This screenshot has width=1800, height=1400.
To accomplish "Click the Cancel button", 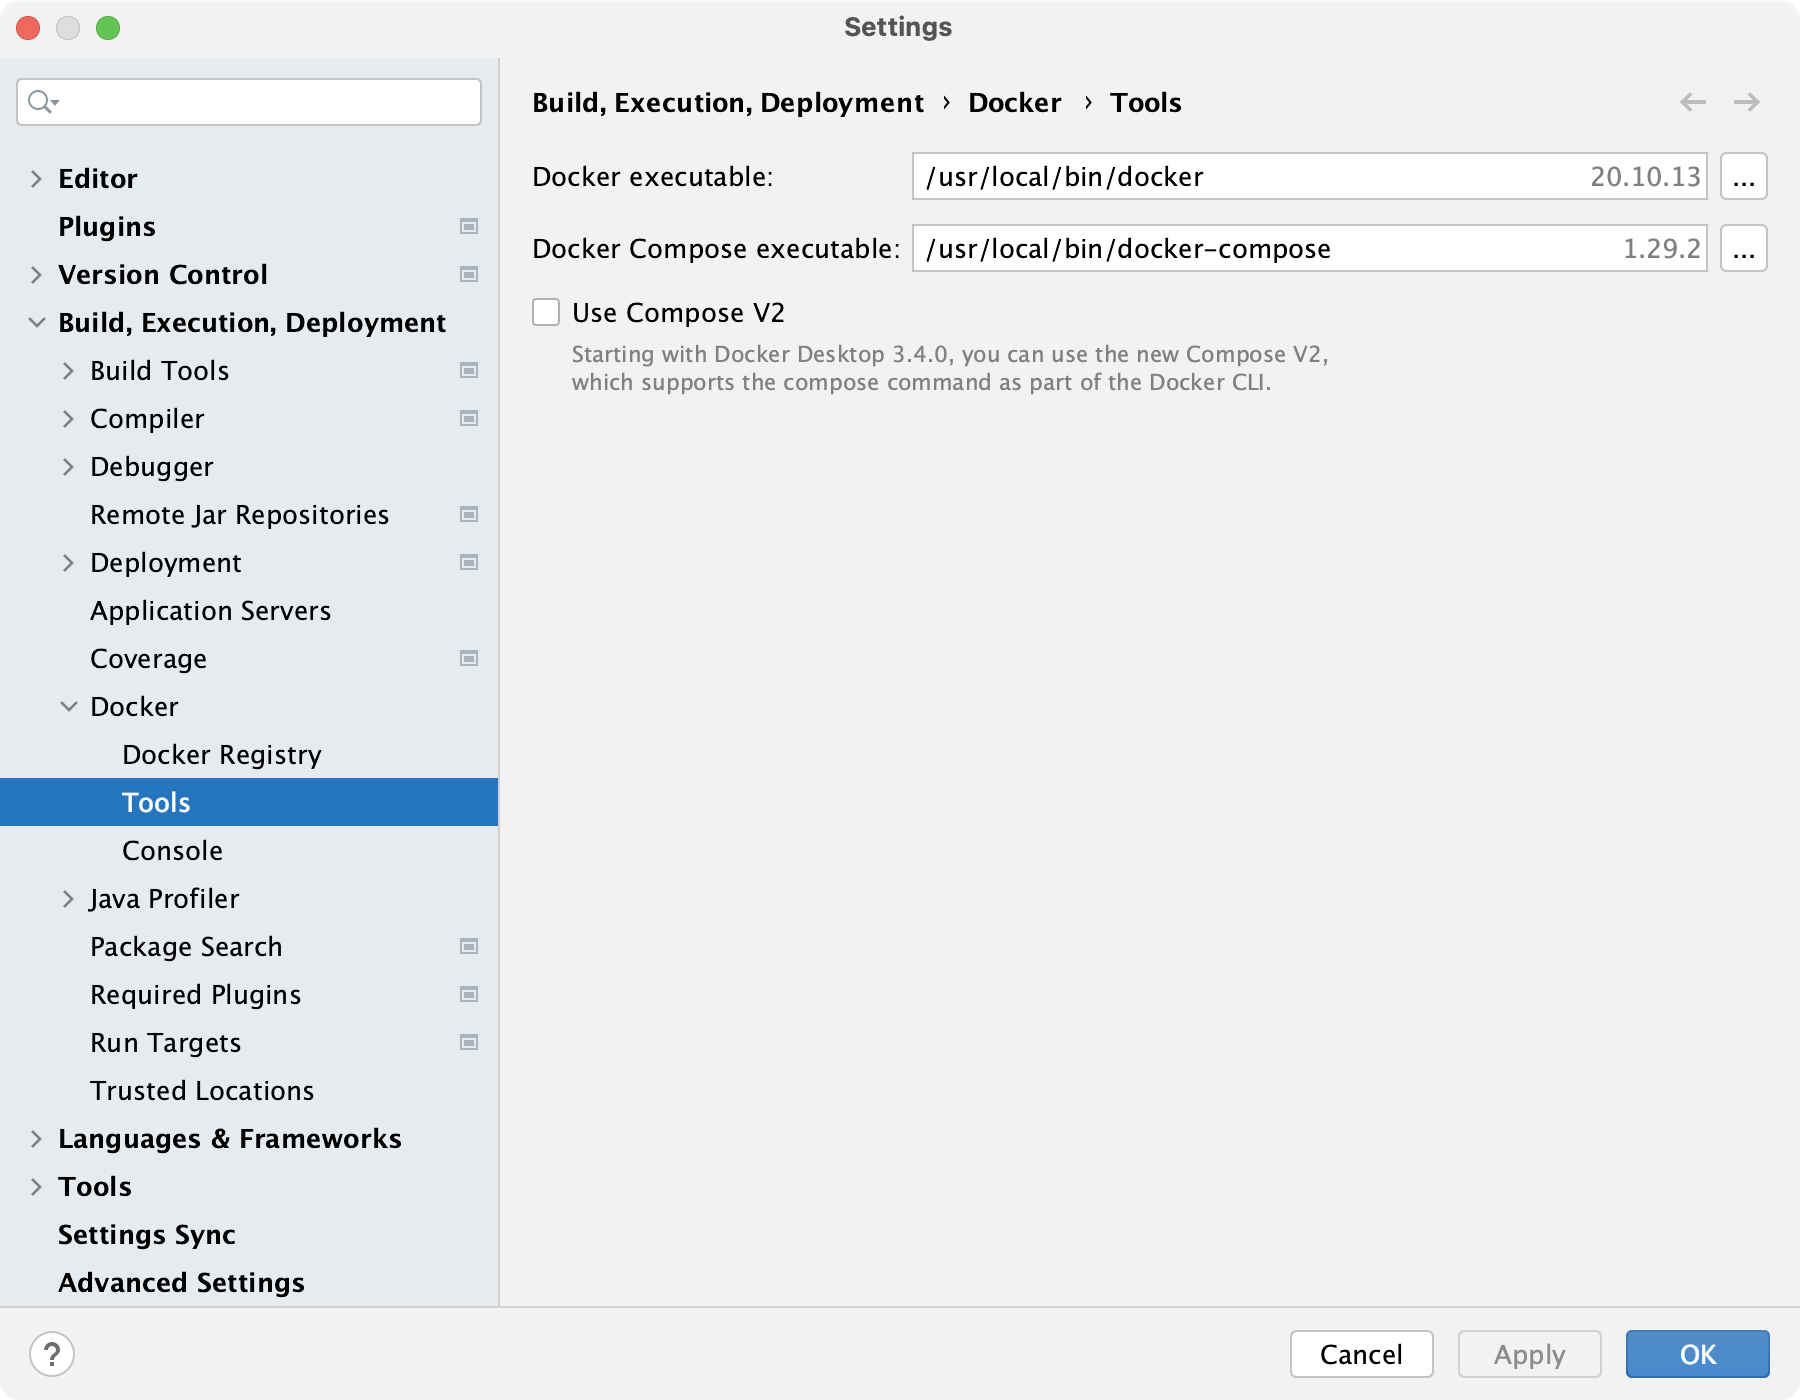I will pyautogui.click(x=1361, y=1354).
